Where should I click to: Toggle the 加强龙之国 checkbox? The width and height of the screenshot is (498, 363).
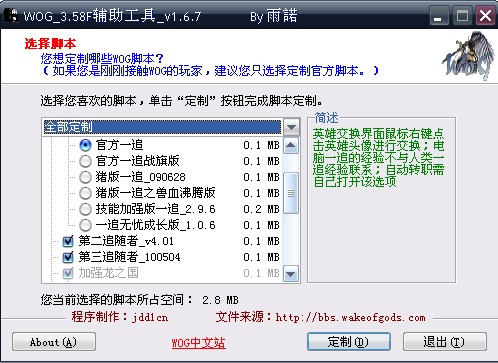(68, 273)
